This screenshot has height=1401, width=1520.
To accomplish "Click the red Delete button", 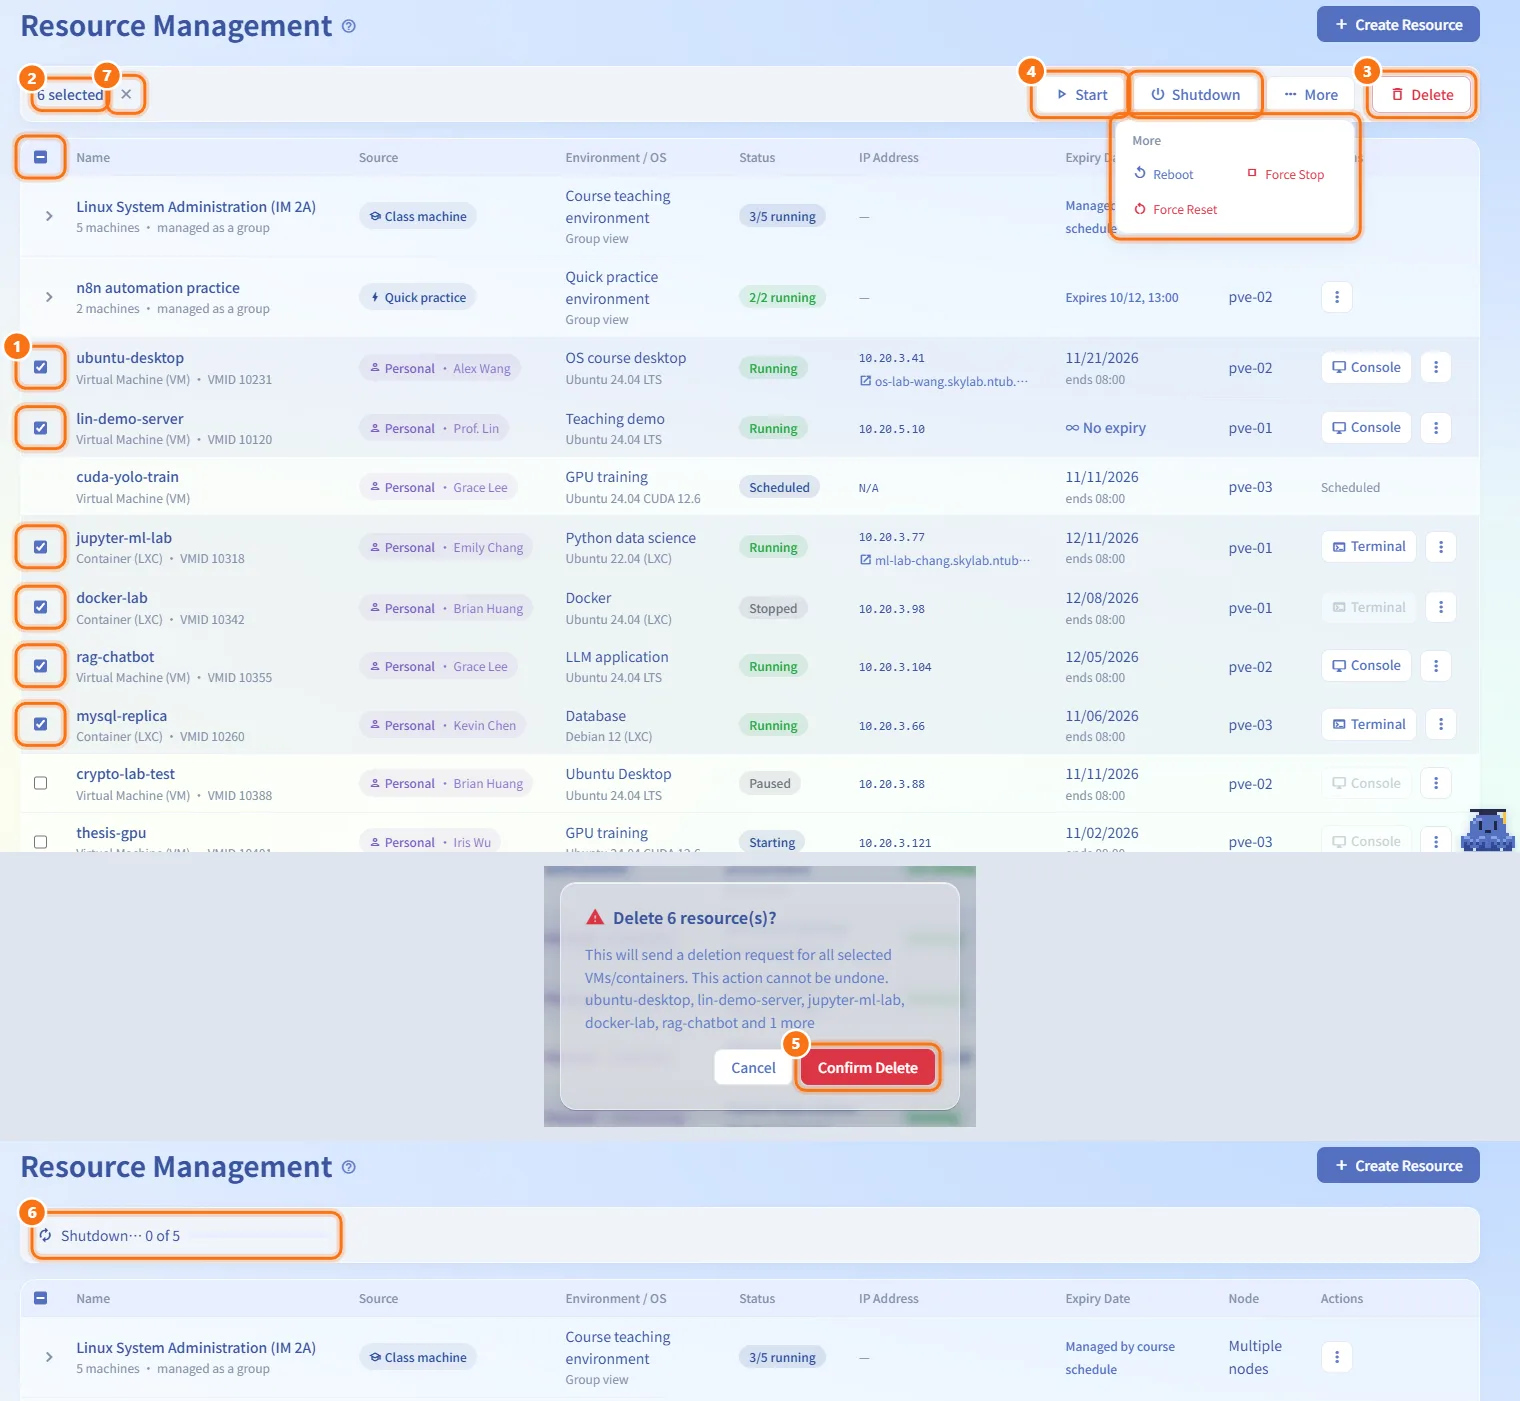I will (x=1422, y=95).
